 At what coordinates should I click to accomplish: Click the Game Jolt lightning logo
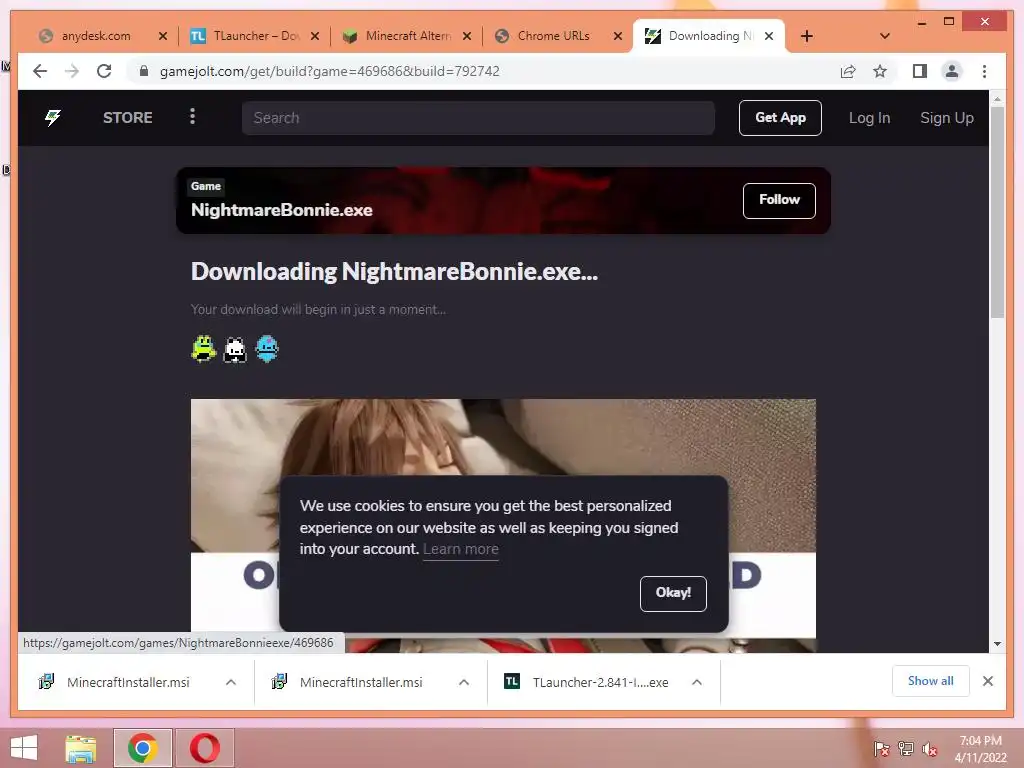pos(52,118)
